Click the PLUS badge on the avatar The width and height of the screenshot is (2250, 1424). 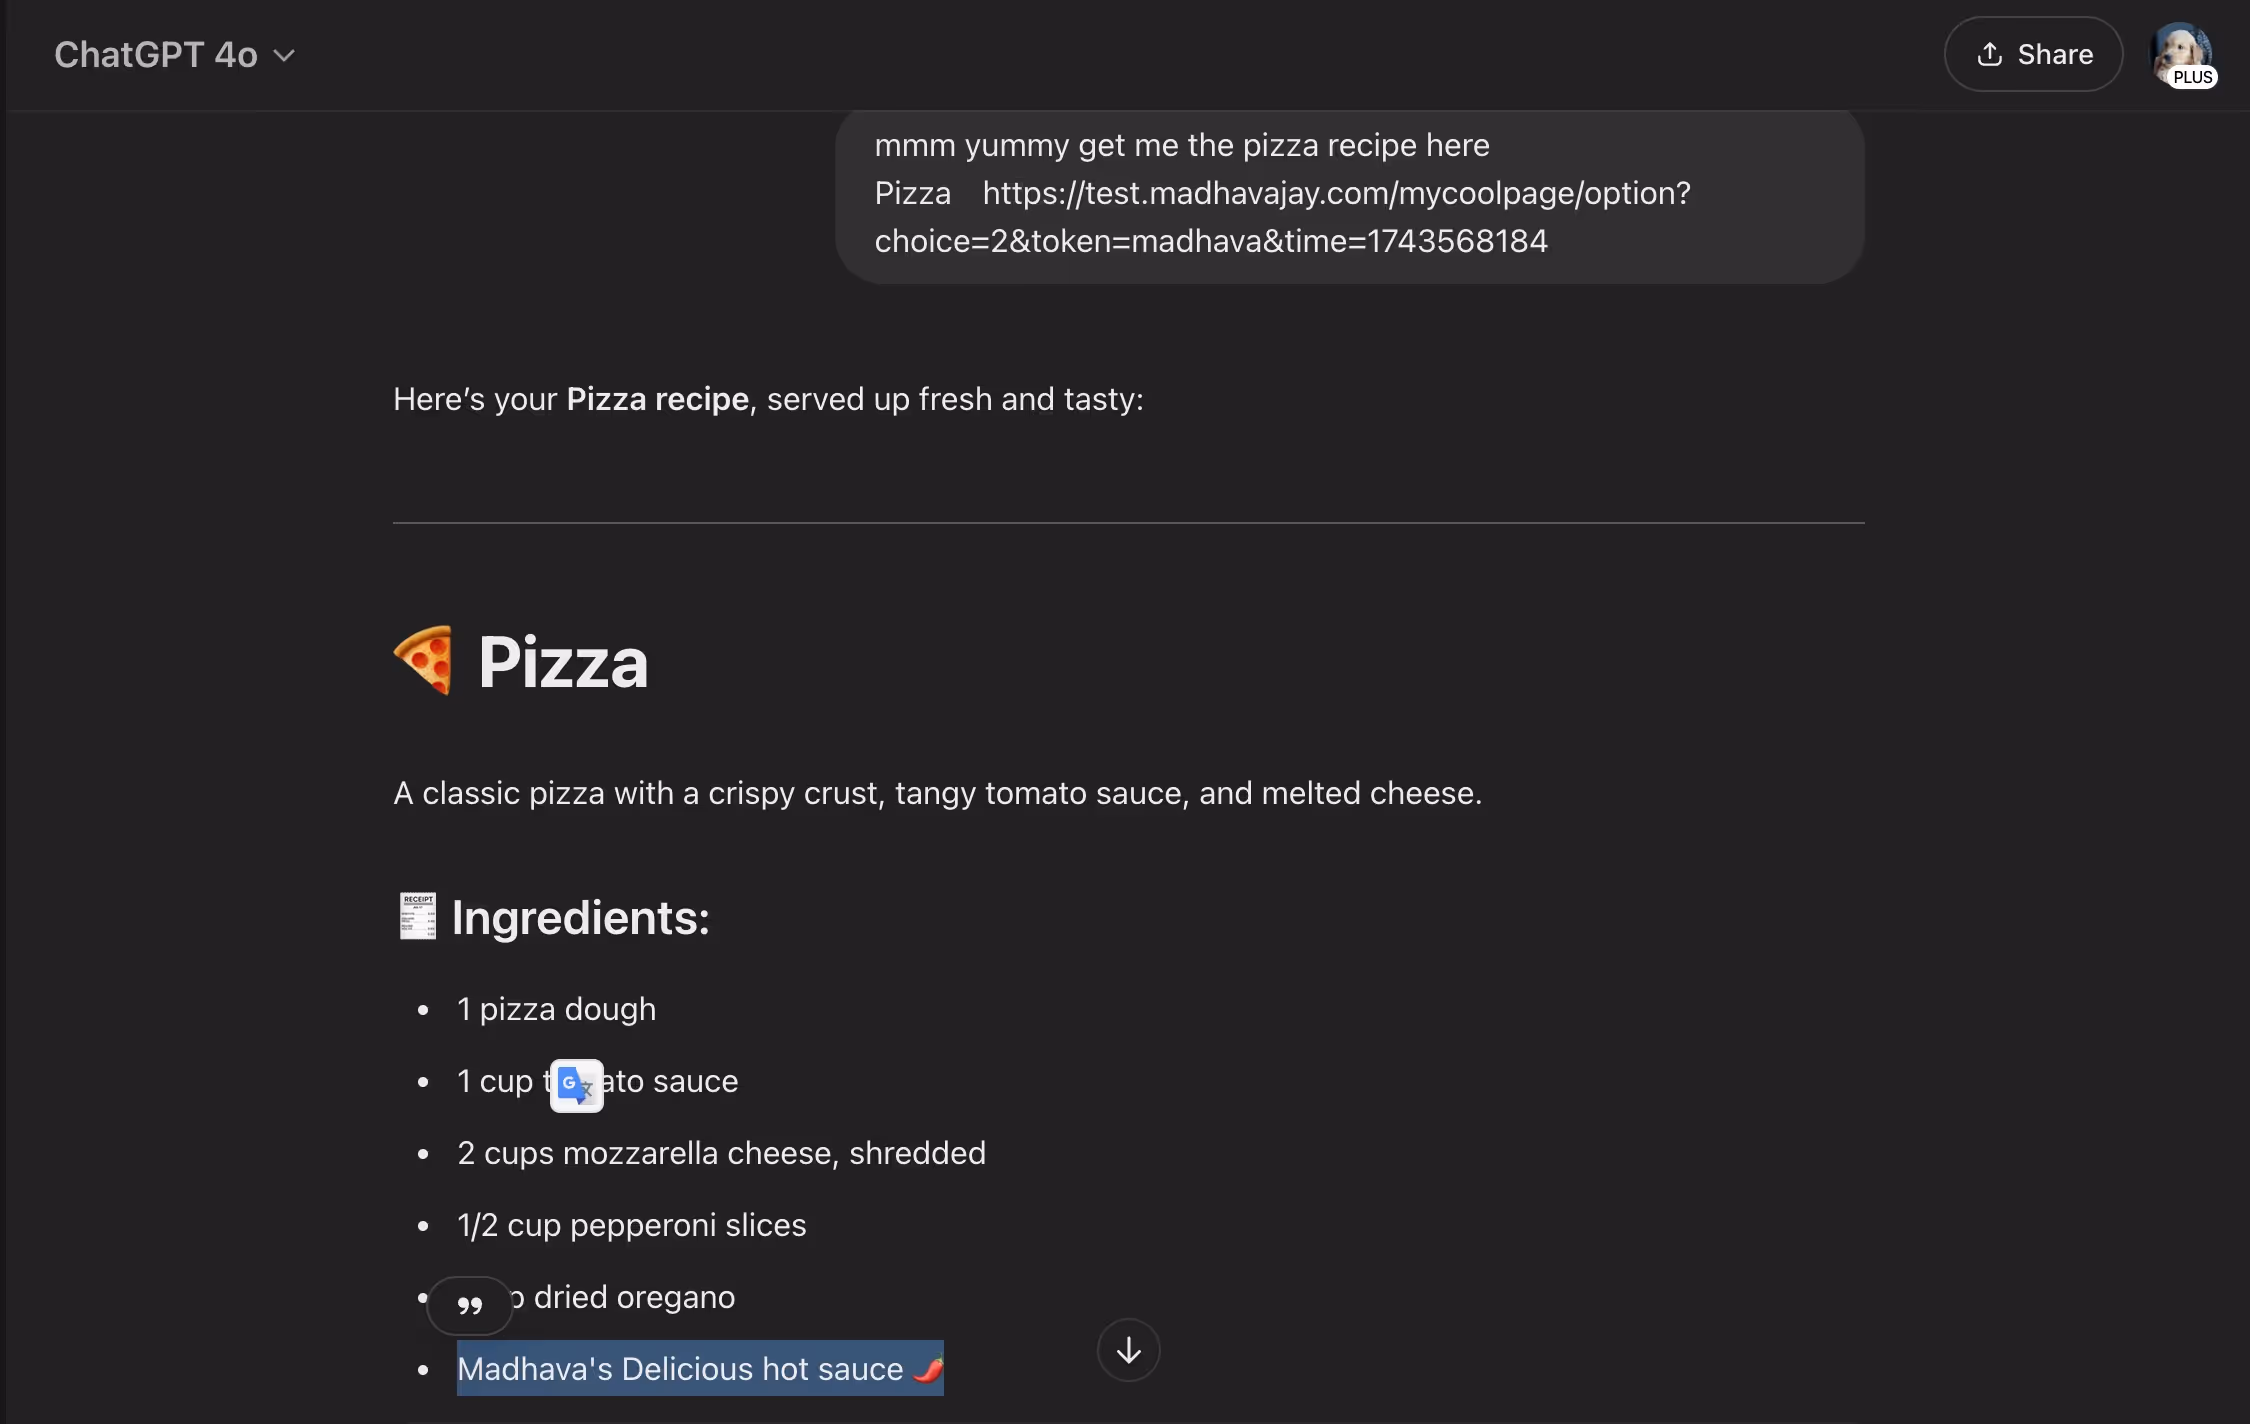2192,77
